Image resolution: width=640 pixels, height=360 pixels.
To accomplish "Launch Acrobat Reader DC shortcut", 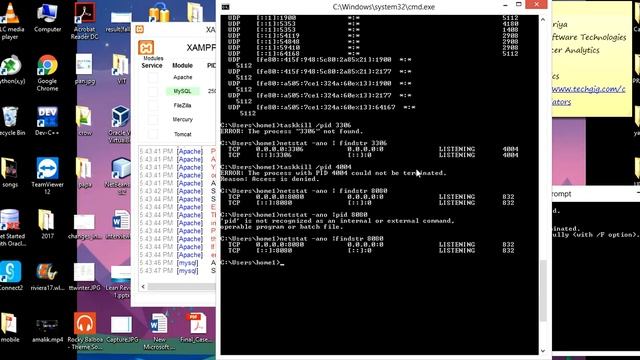I will (85, 20).
